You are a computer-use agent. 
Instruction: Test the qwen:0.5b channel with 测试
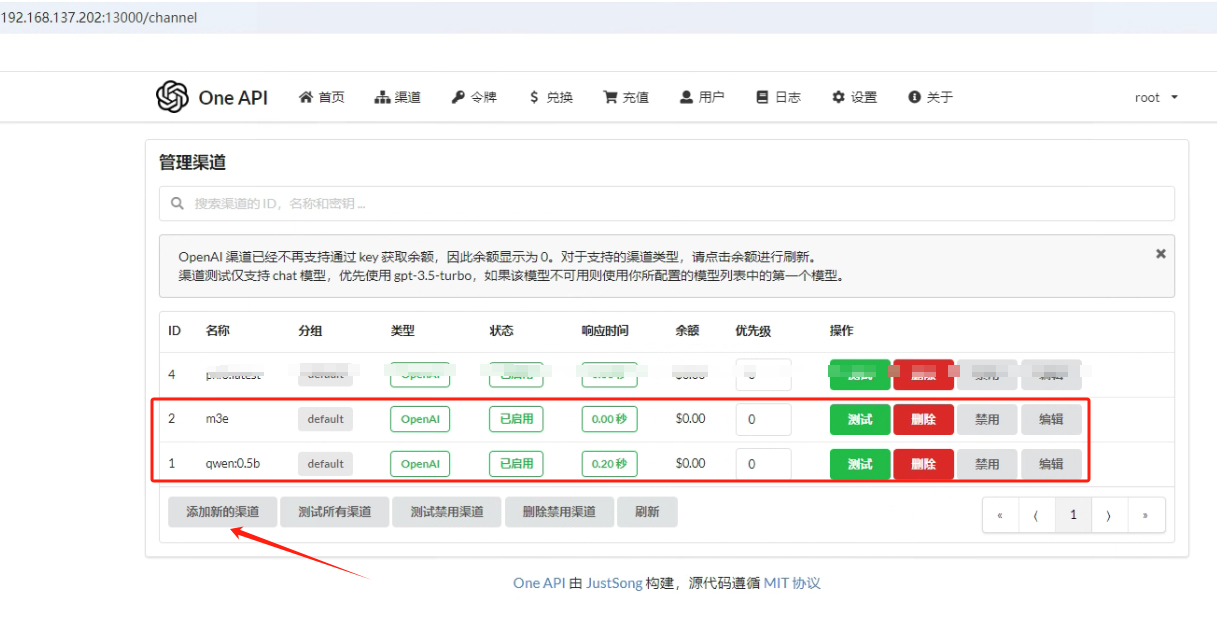[860, 464]
